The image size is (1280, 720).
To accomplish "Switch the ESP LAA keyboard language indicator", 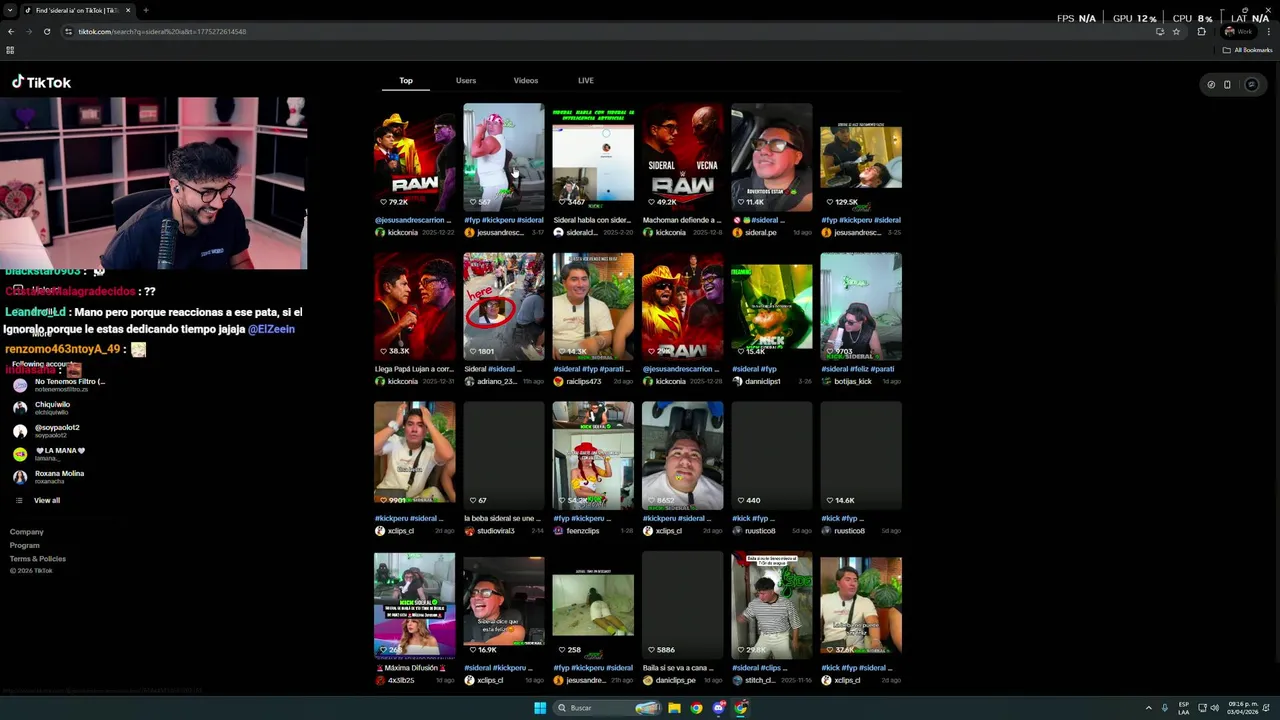I will [x=1184, y=708].
